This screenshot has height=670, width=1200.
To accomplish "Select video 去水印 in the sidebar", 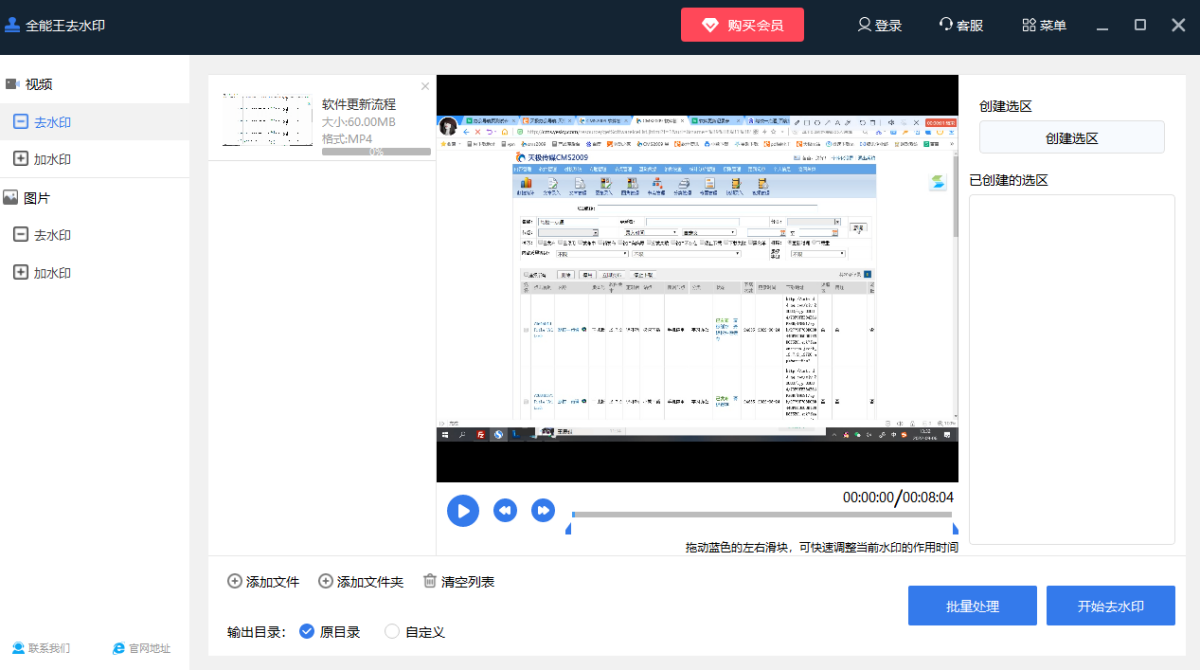I will pos(52,122).
